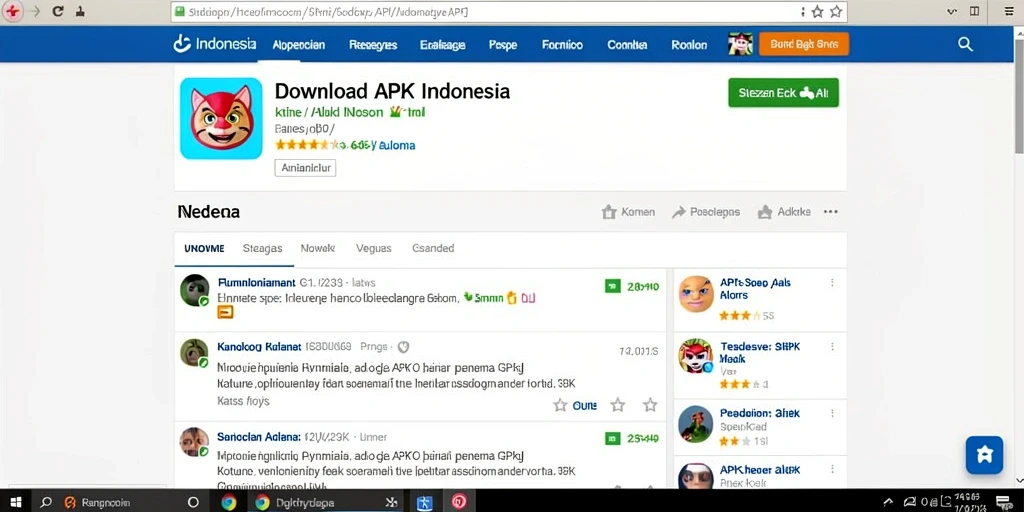Switch to the Steagas tab
Image resolution: width=1024 pixels, height=512 pixels.
pos(263,248)
